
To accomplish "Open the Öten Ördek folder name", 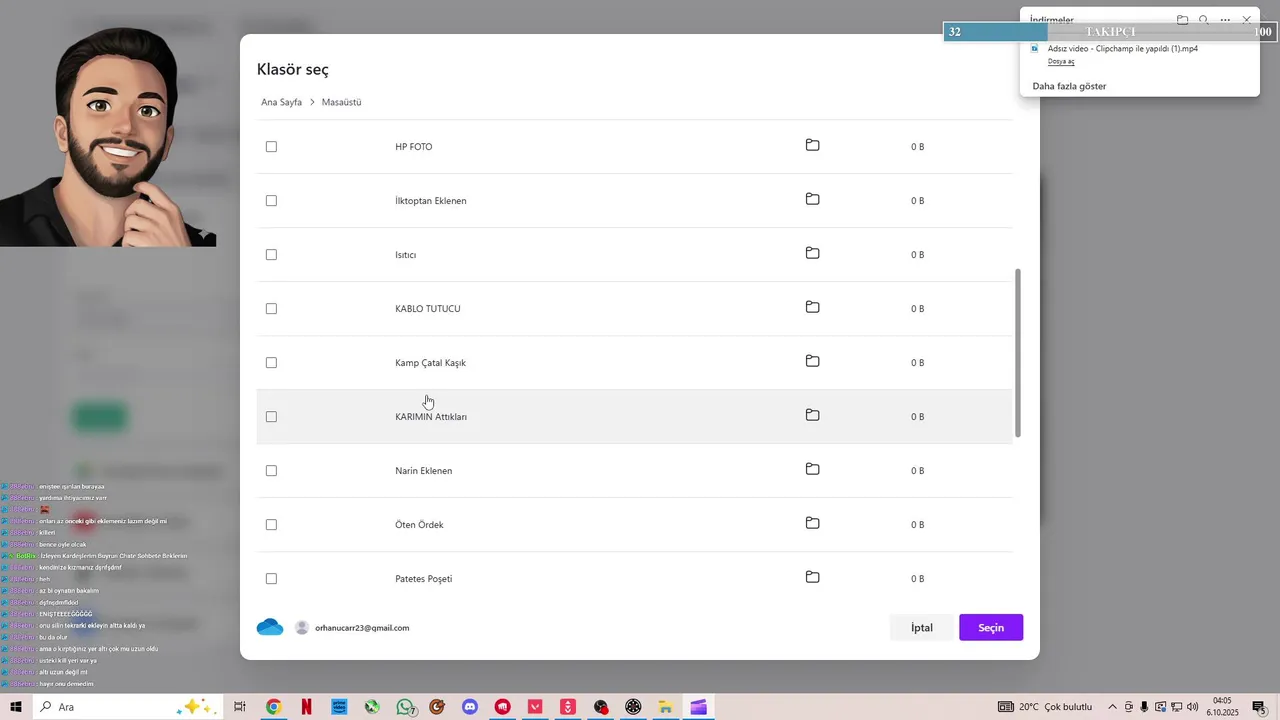I will click(x=419, y=524).
